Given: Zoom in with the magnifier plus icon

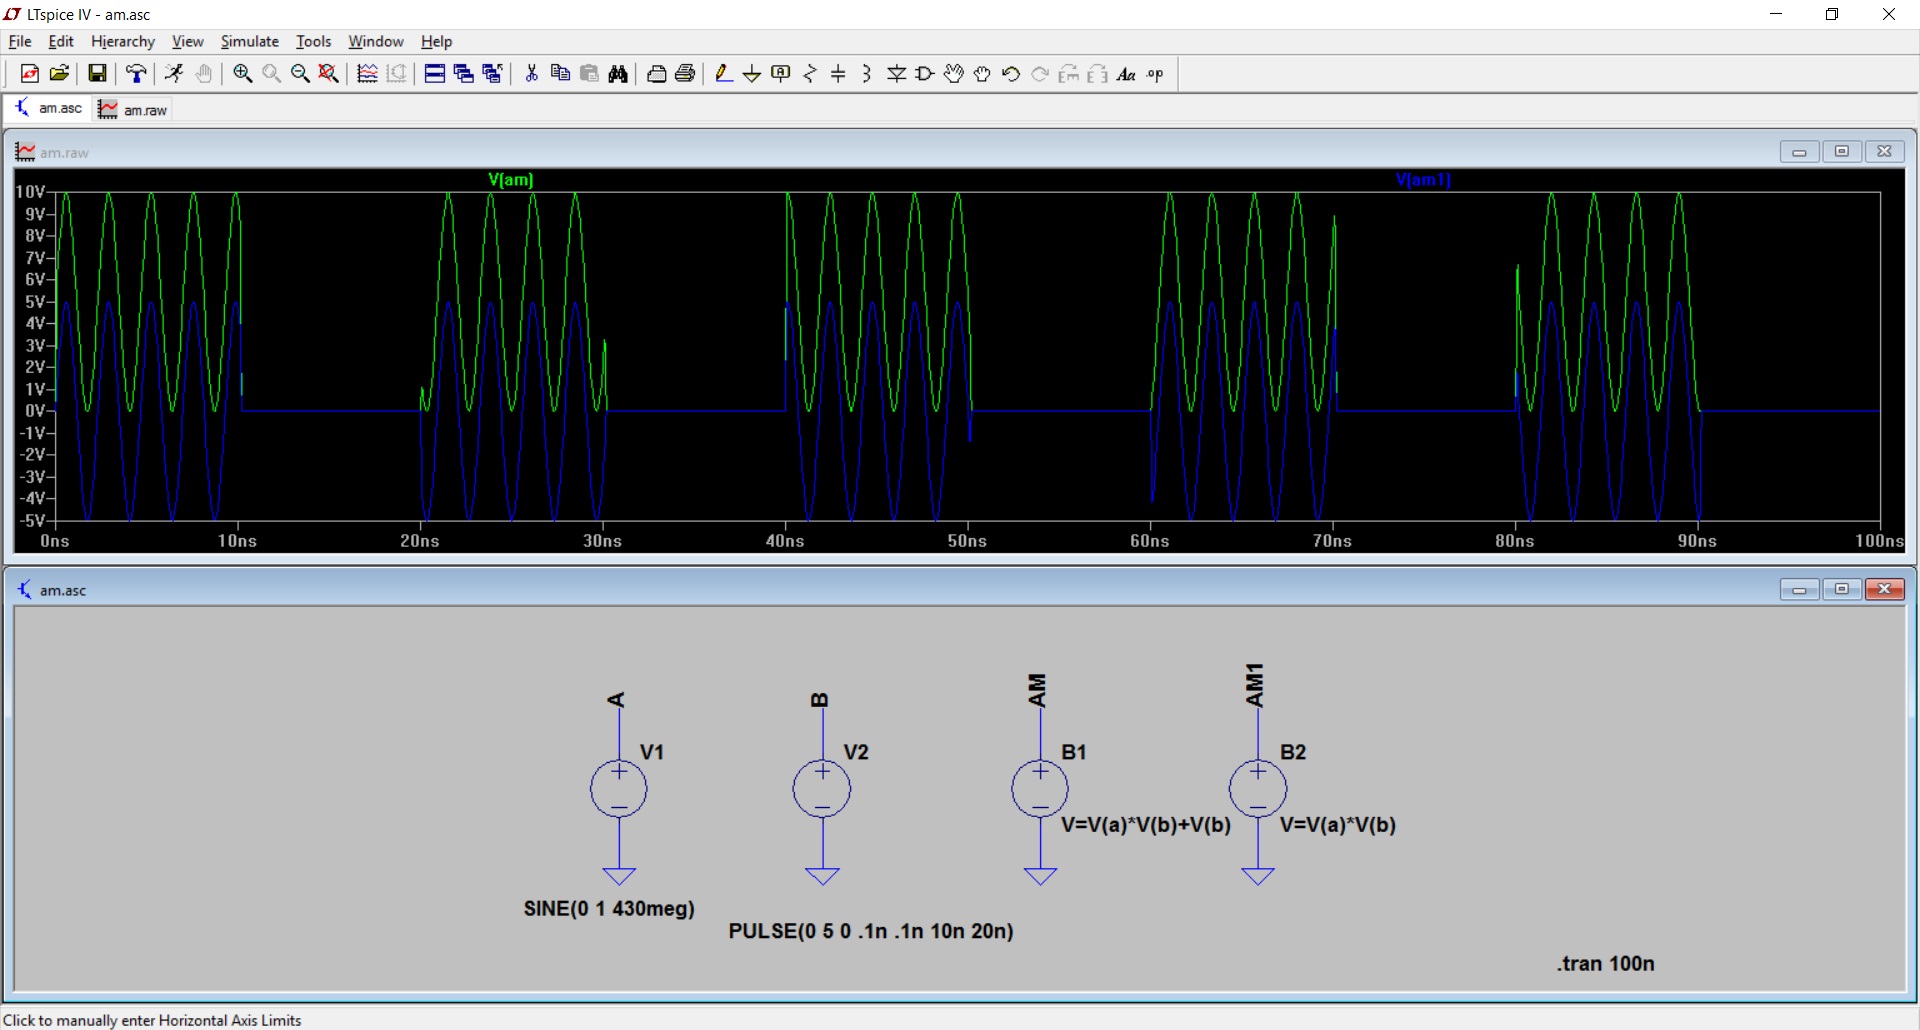Looking at the screenshot, I should (x=242, y=74).
